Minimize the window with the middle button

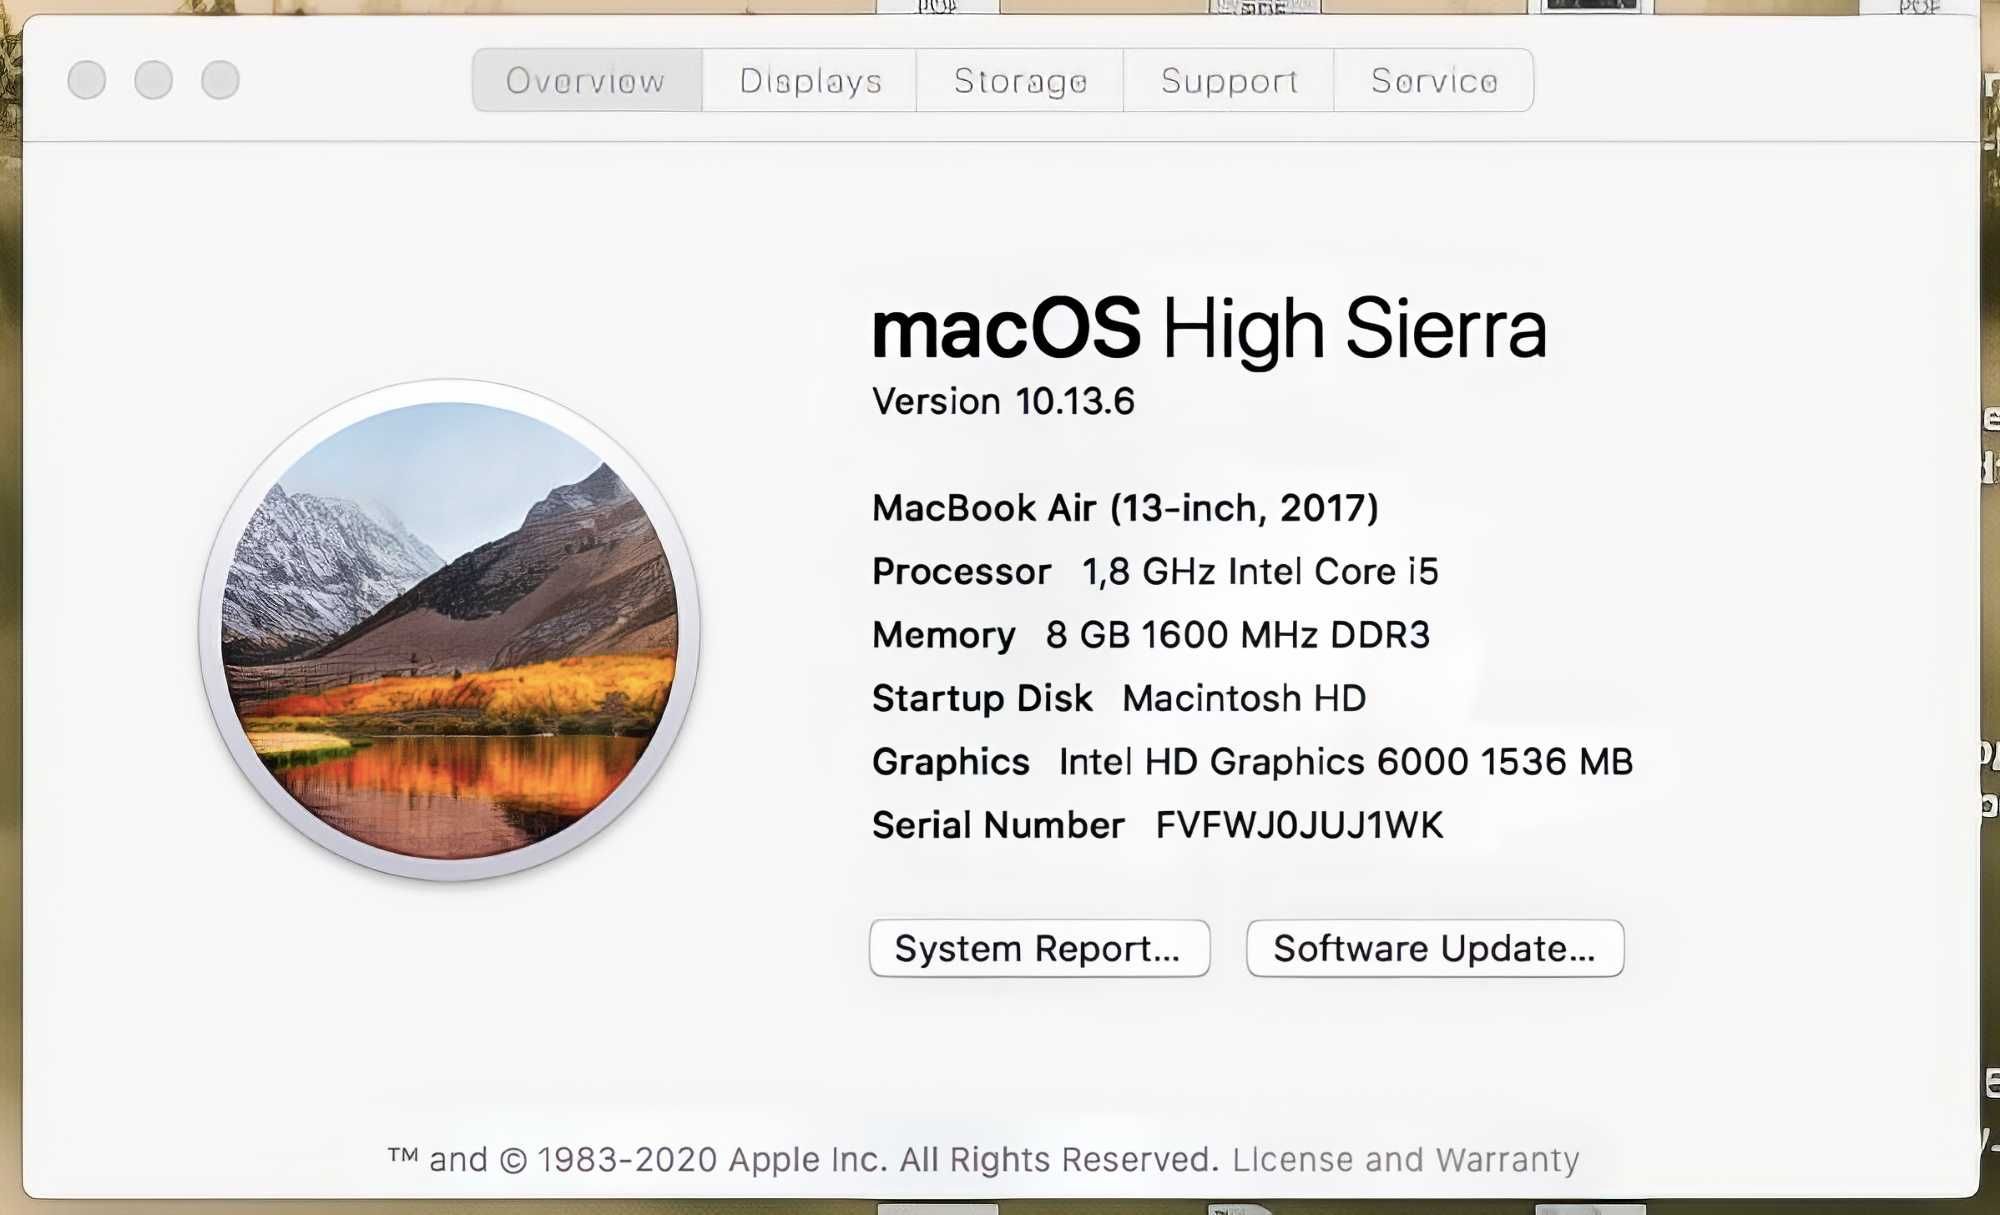click(x=154, y=80)
